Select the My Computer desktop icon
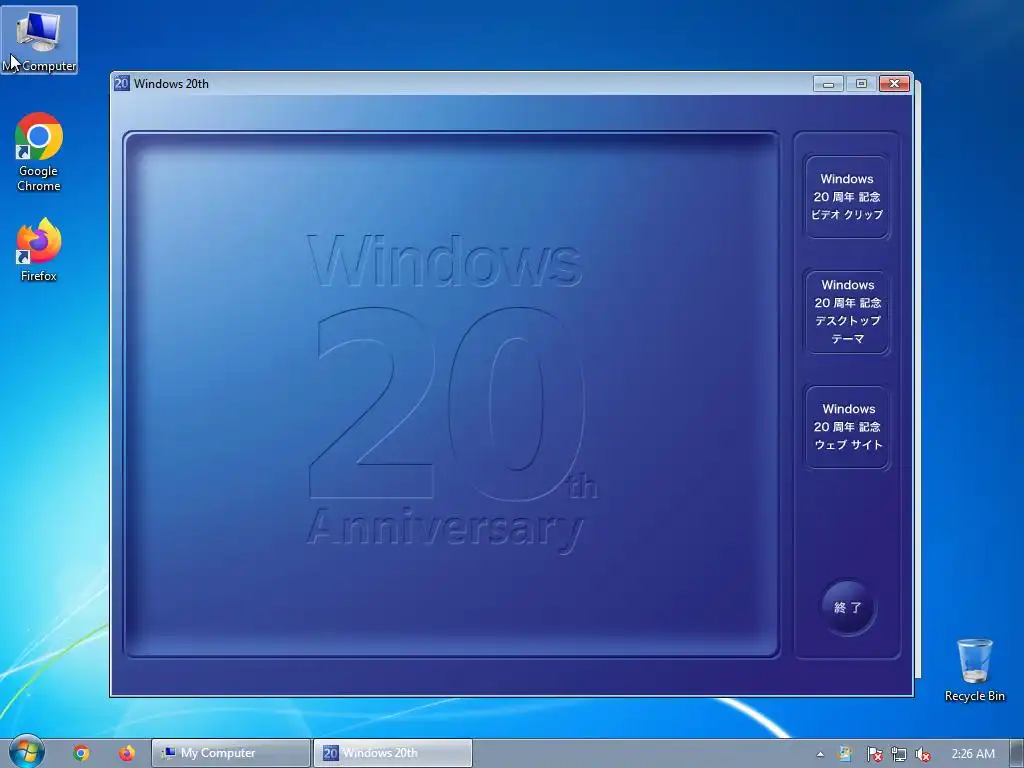 (39, 40)
